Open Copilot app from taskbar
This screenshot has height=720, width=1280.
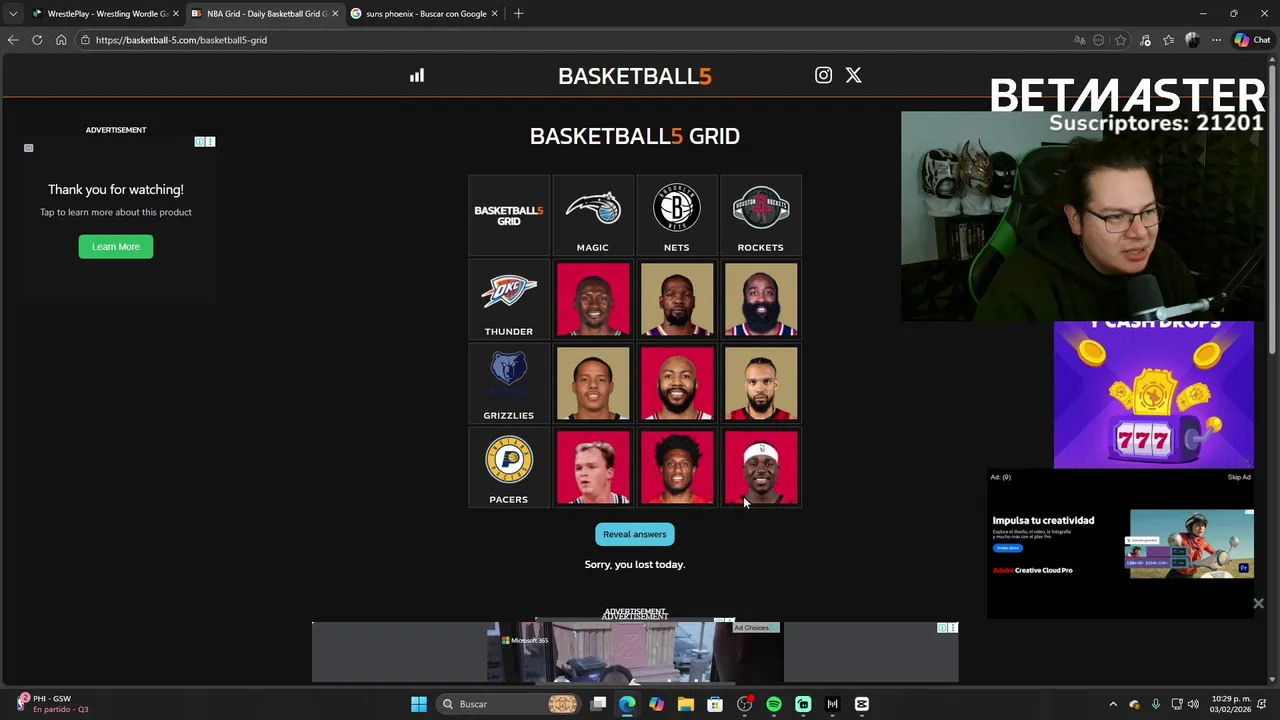(x=656, y=704)
